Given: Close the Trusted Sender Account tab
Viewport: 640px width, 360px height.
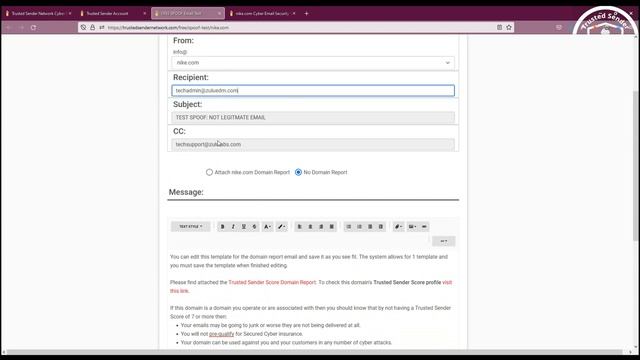Looking at the screenshot, I should pyautogui.click(x=144, y=13).
